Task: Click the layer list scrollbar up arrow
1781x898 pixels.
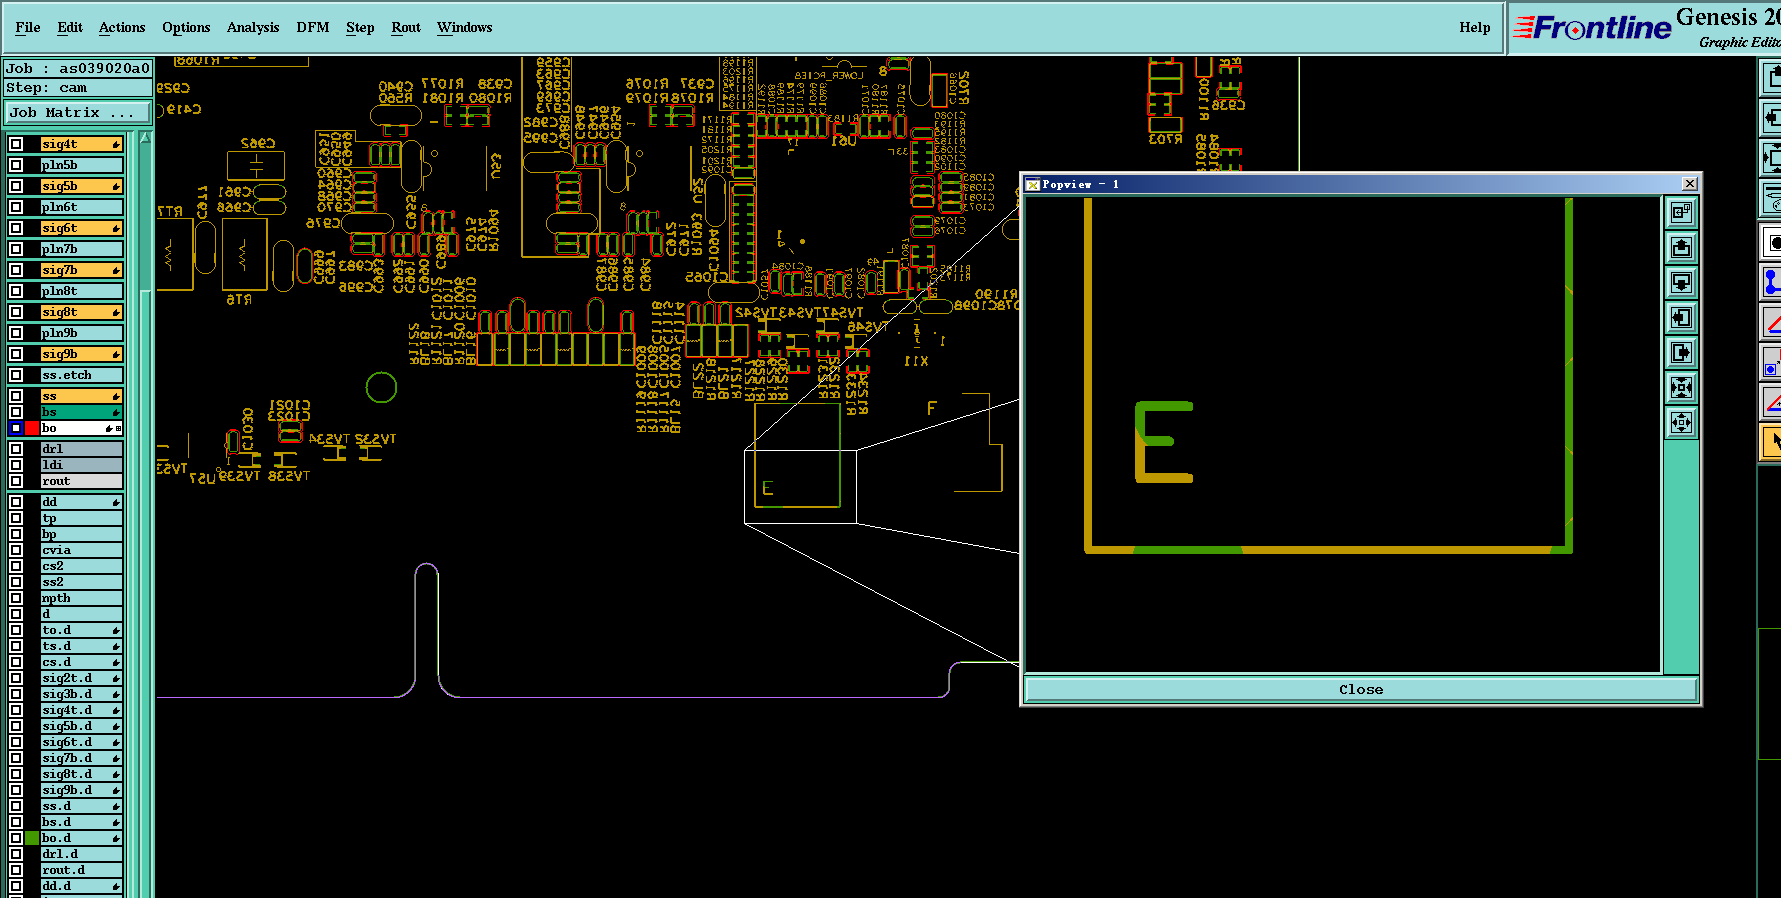Action: coord(145,137)
